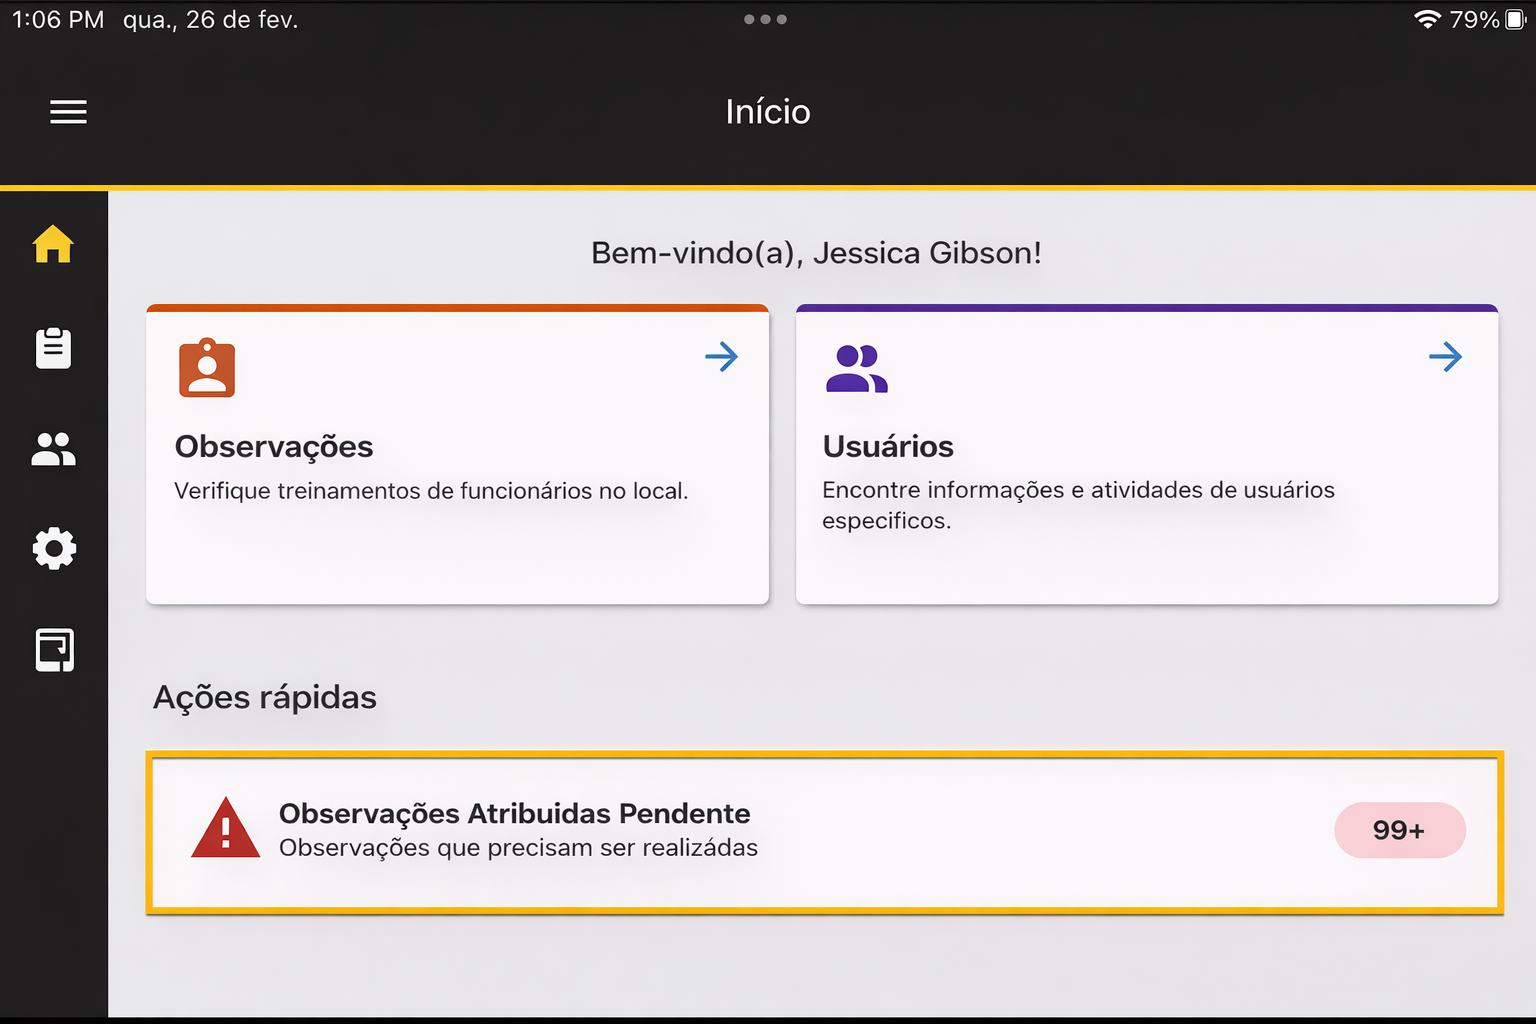Click the Wi-Fi status icon
Image resolution: width=1536 pixels, height=1024 pixels.
coord(1427,19)
